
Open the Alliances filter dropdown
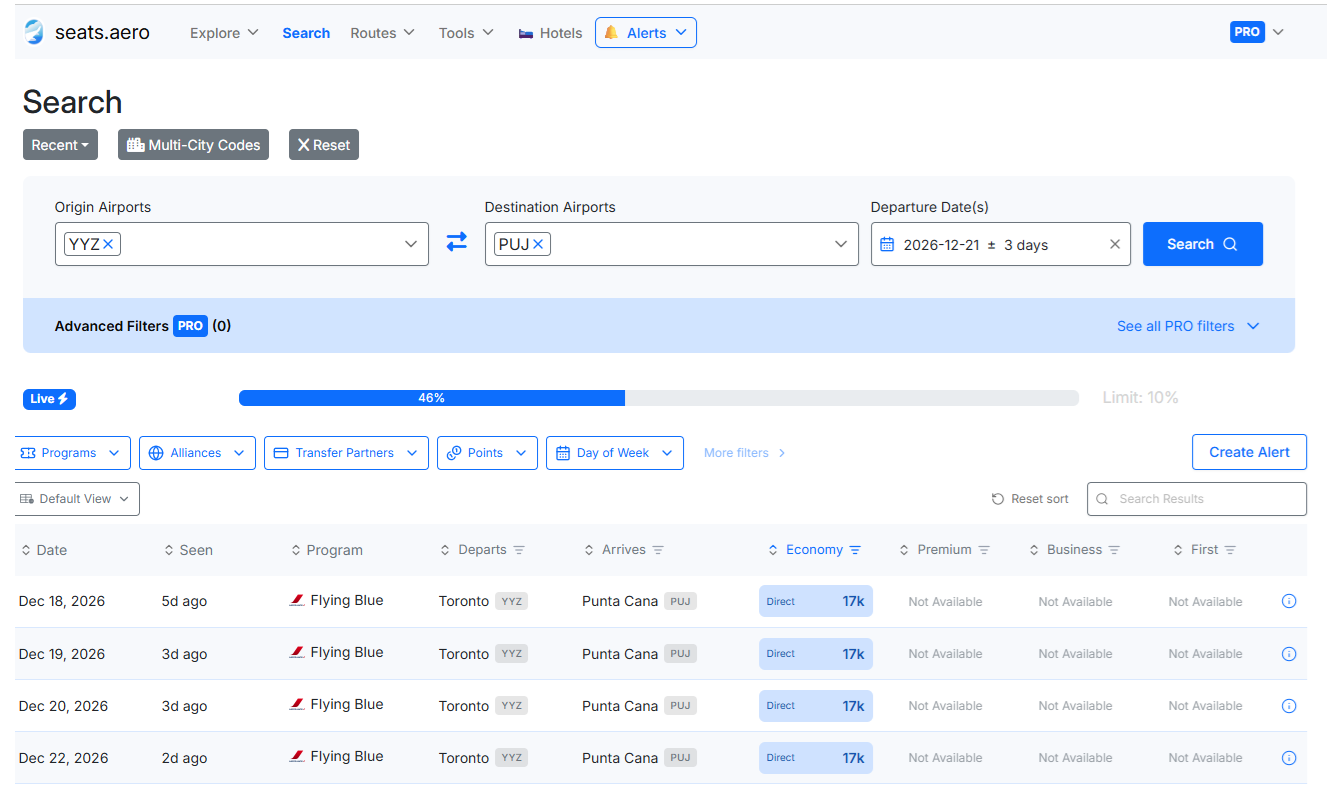[197, 453]
